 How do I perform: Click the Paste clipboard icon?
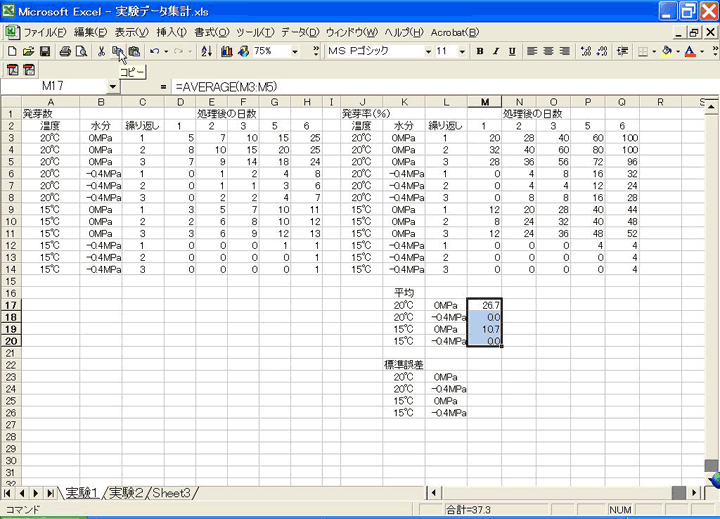[134, 51]
